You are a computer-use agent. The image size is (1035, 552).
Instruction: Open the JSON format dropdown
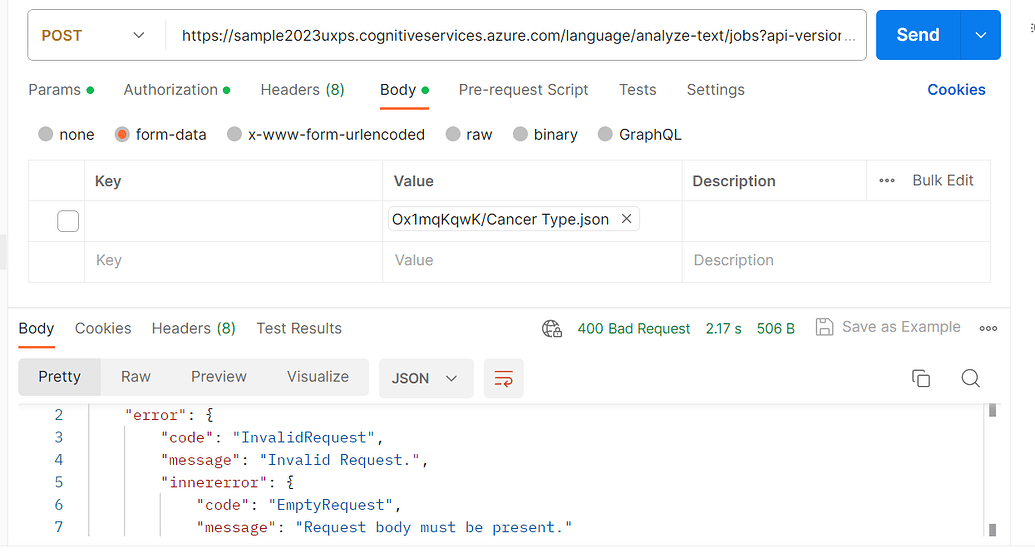point(425,379)
